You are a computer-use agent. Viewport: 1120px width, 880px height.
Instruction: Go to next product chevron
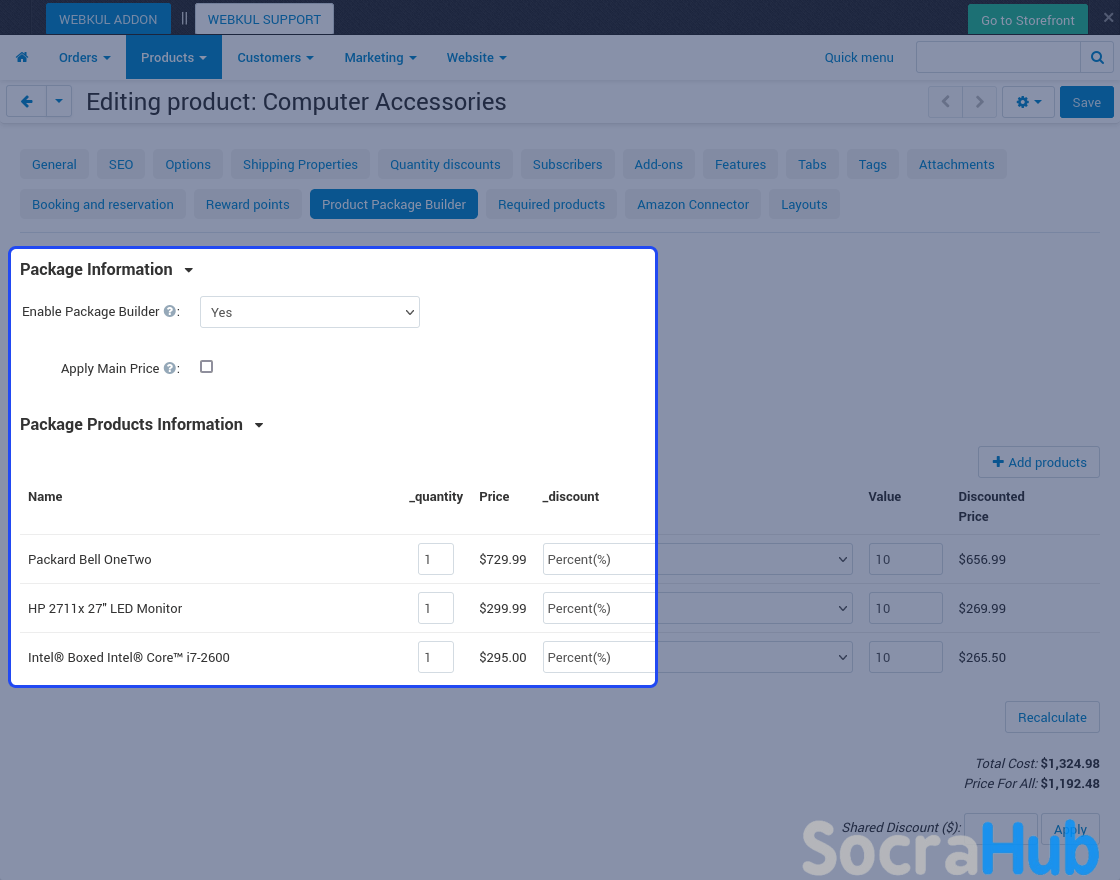point(980,102)
